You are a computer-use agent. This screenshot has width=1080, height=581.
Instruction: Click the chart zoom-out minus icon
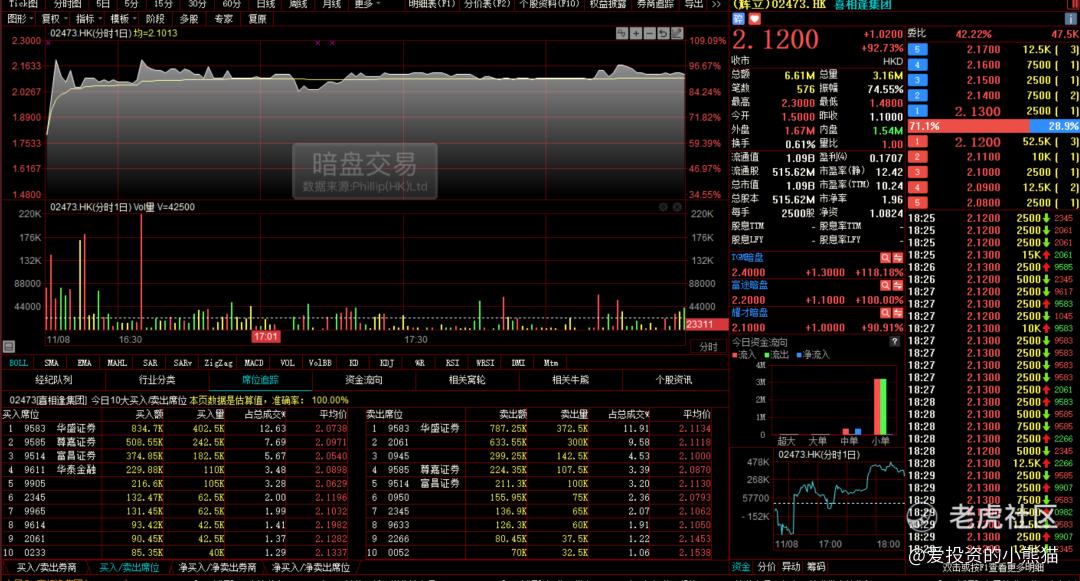click(x=650, y=33)
